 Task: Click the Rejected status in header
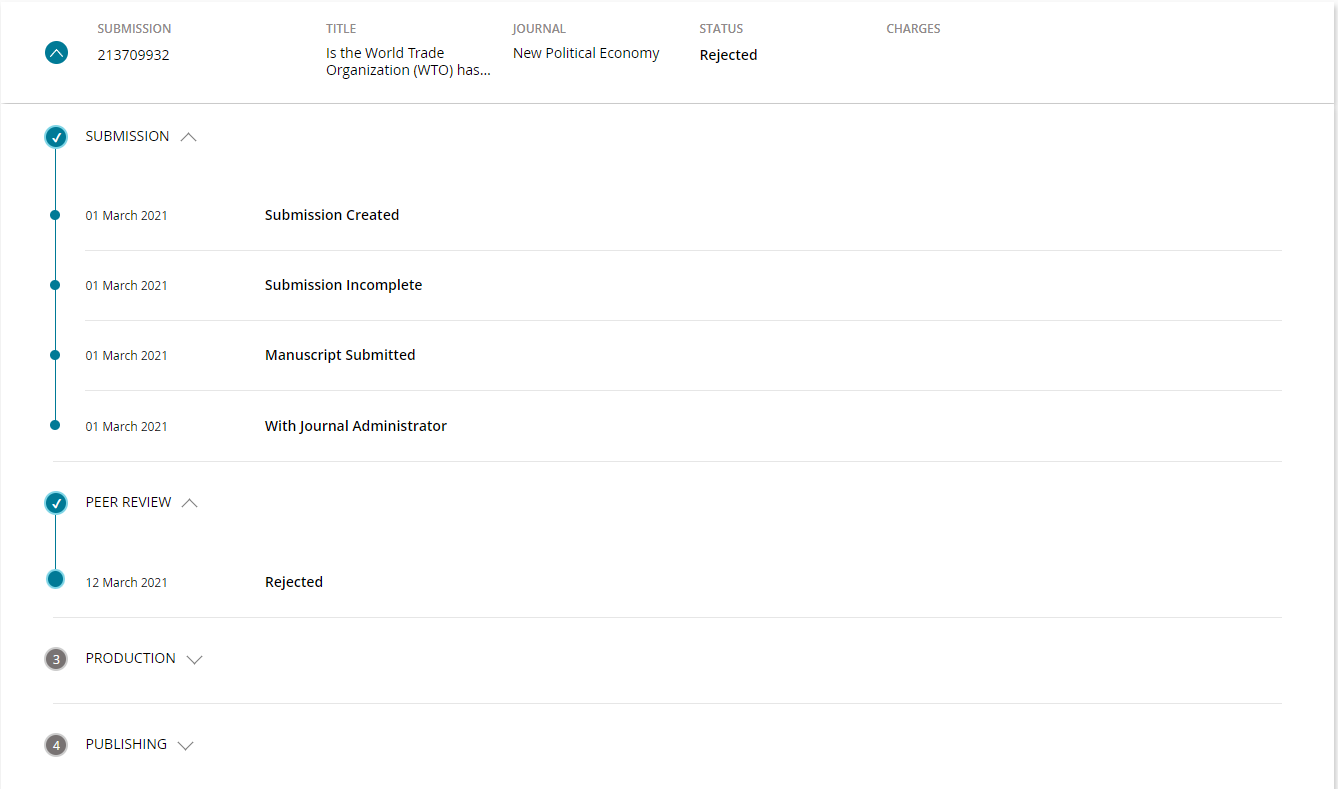coord(728,55)
